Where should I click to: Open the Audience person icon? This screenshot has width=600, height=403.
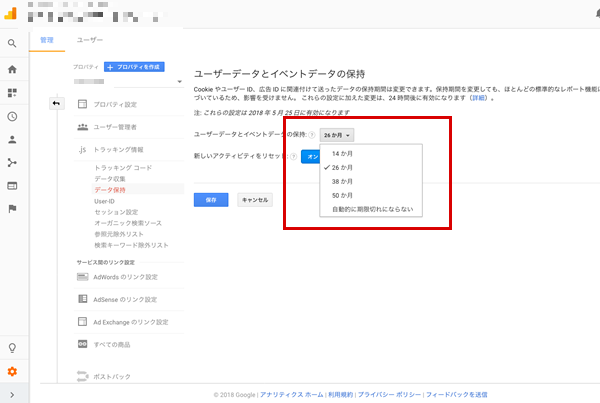(x=12, y=140)
